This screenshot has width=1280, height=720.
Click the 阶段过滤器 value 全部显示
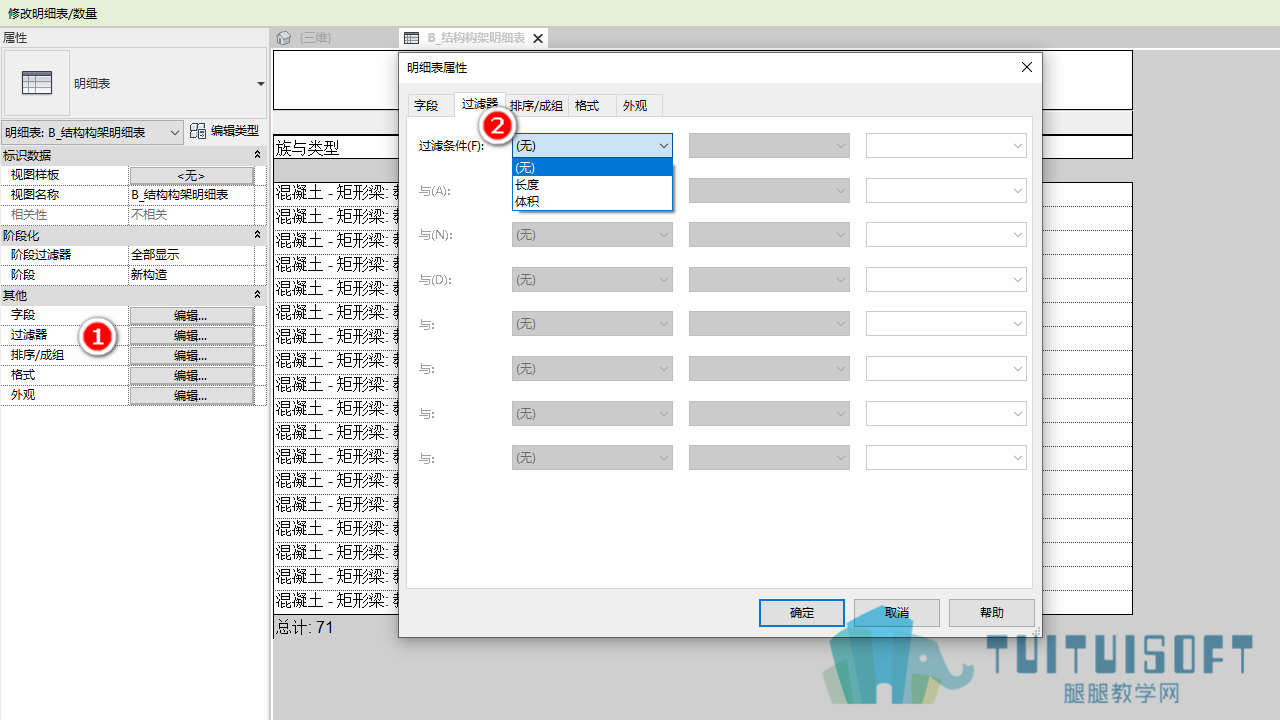[191, 255]
